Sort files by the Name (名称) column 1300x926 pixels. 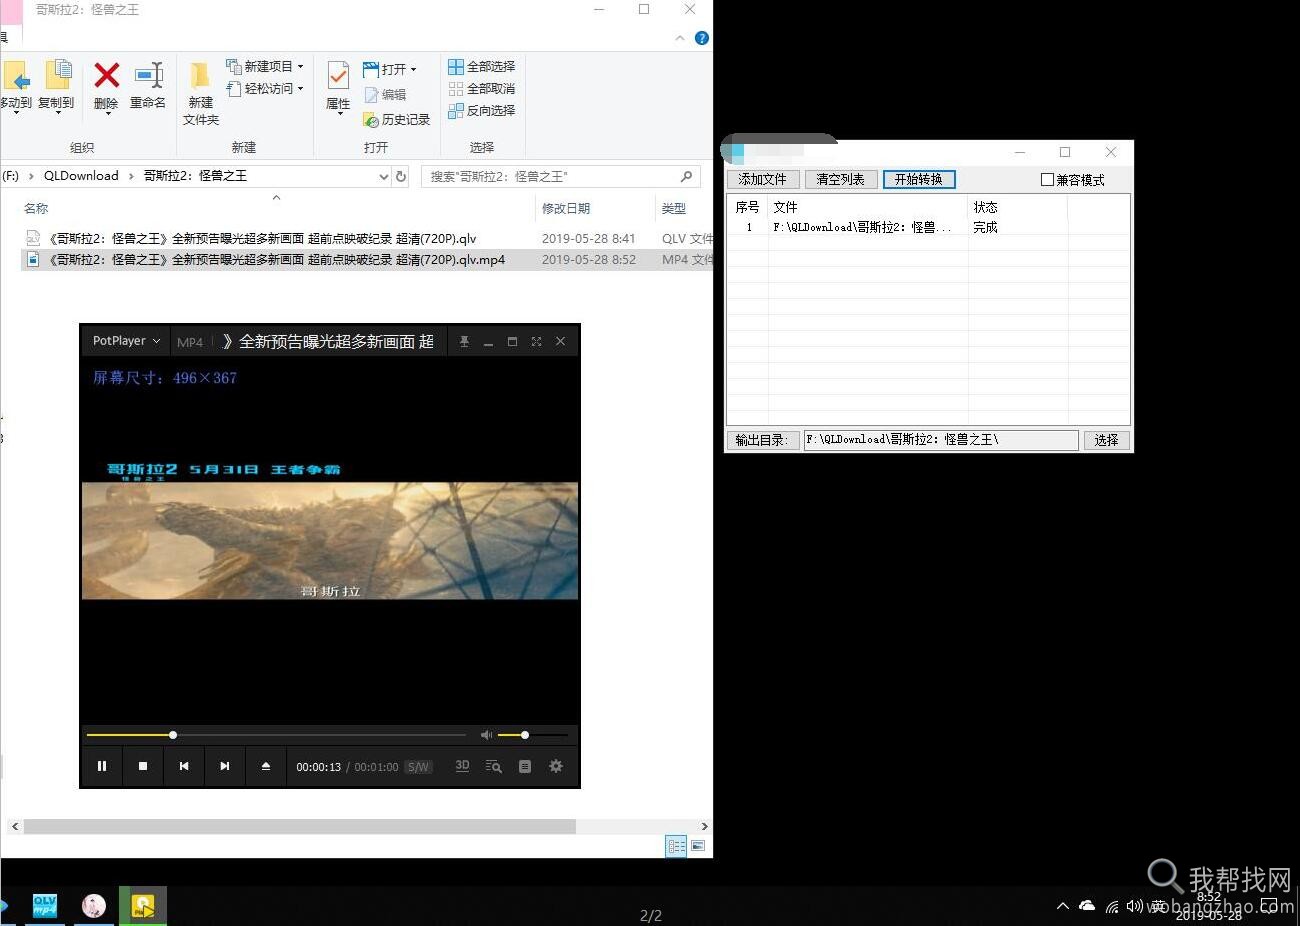(36, 208)
